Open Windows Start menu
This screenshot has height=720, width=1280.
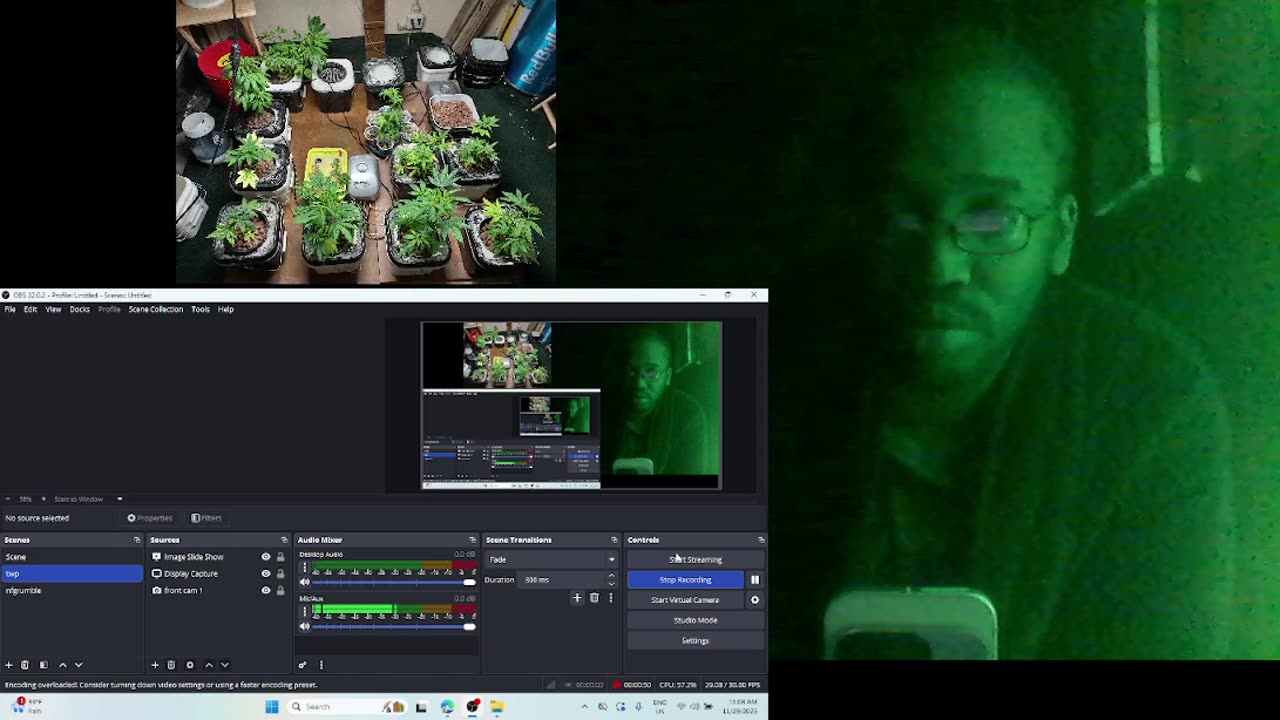click(271, 707)
